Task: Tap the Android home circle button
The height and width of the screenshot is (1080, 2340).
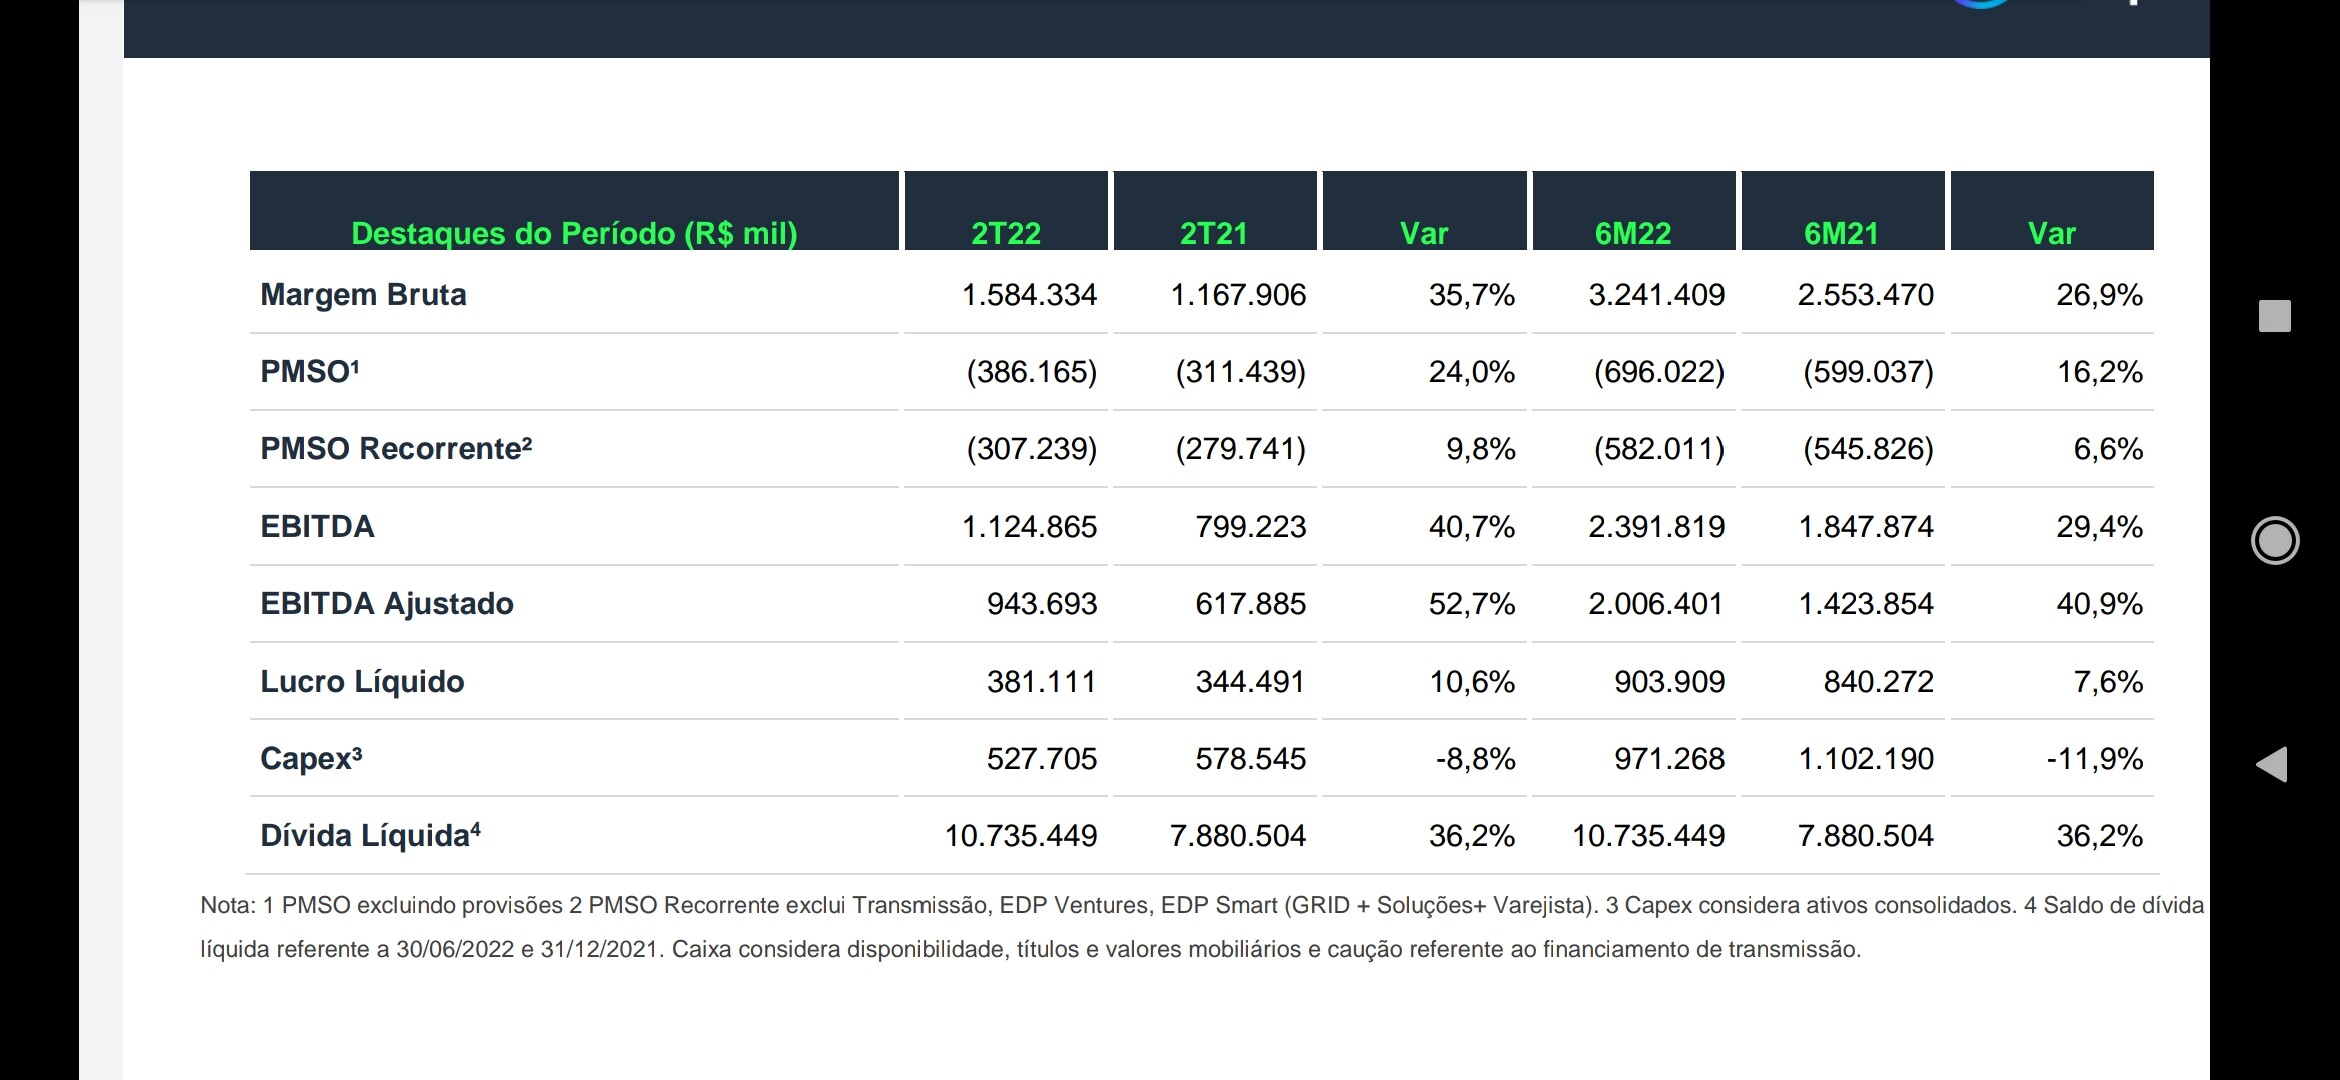Action: pyautogui.click(x=2275, y=541)
